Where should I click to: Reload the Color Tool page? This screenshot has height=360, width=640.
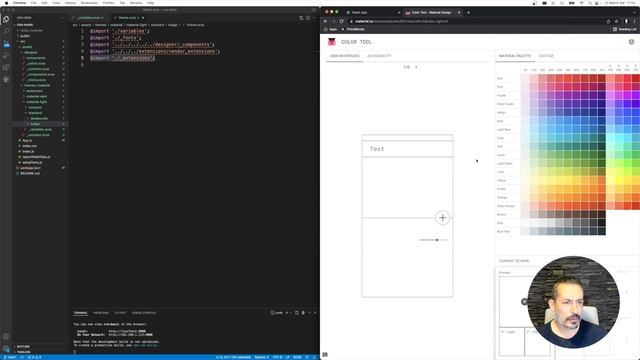pyautogui.click(x=341, y=21)
